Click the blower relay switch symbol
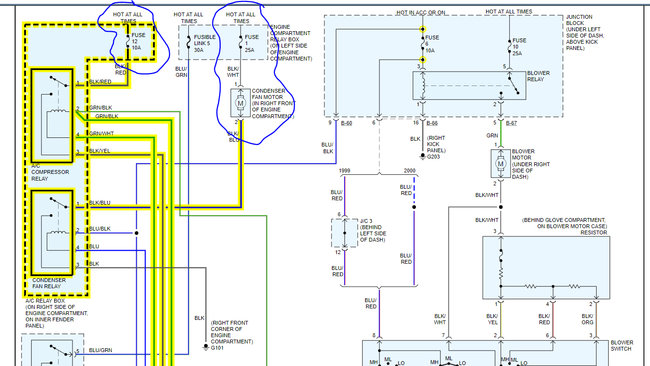The height and width of the screenshot is (366, 650). (469, 85)
